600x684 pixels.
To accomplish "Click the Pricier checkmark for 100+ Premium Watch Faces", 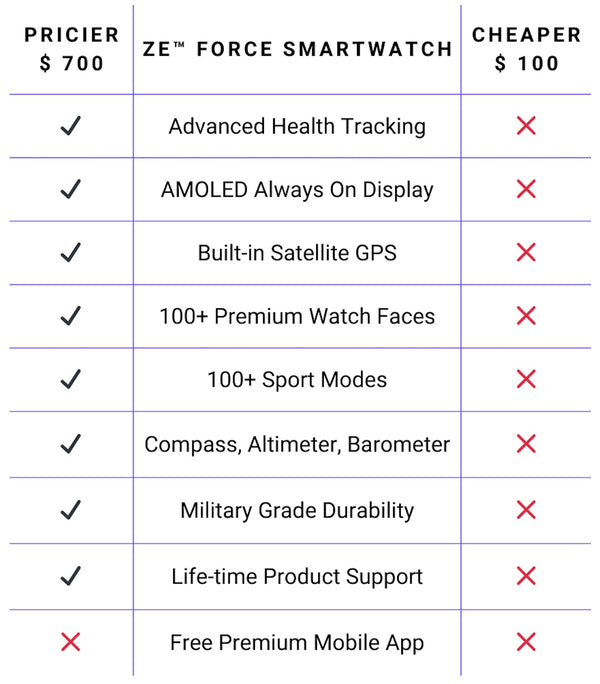I will click(70, 316).
